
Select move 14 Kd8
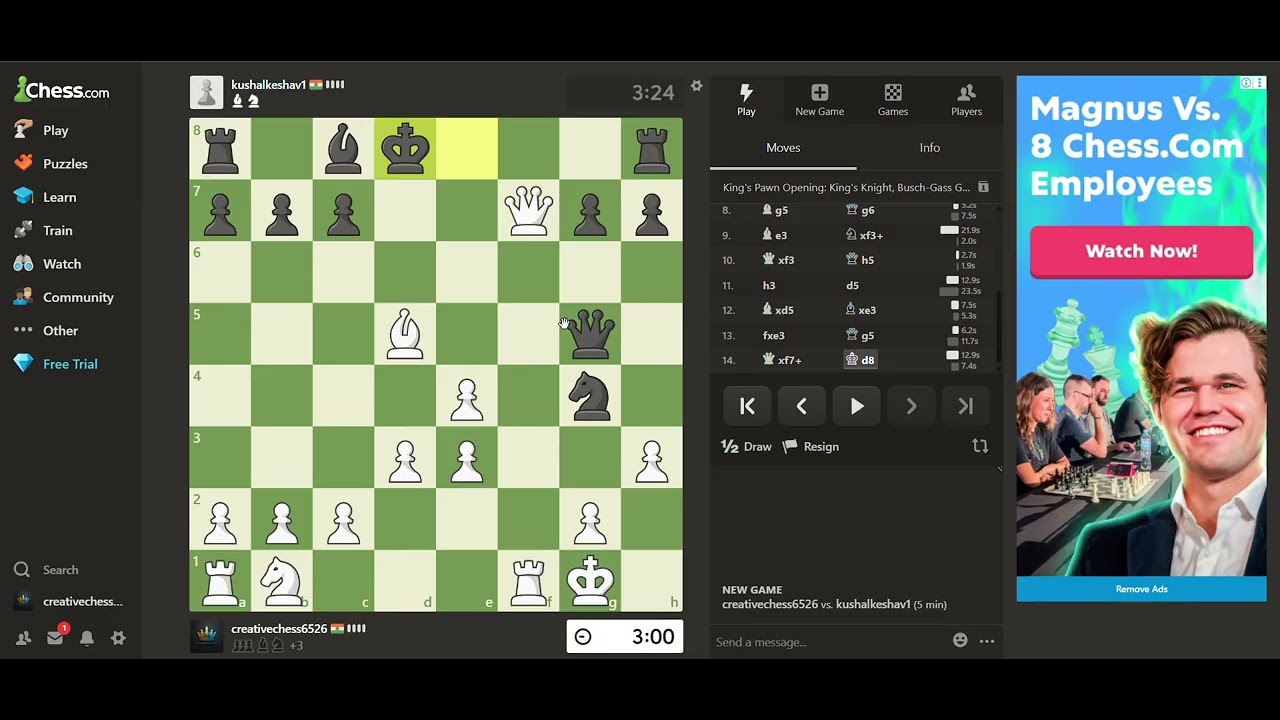pos(860,360)
